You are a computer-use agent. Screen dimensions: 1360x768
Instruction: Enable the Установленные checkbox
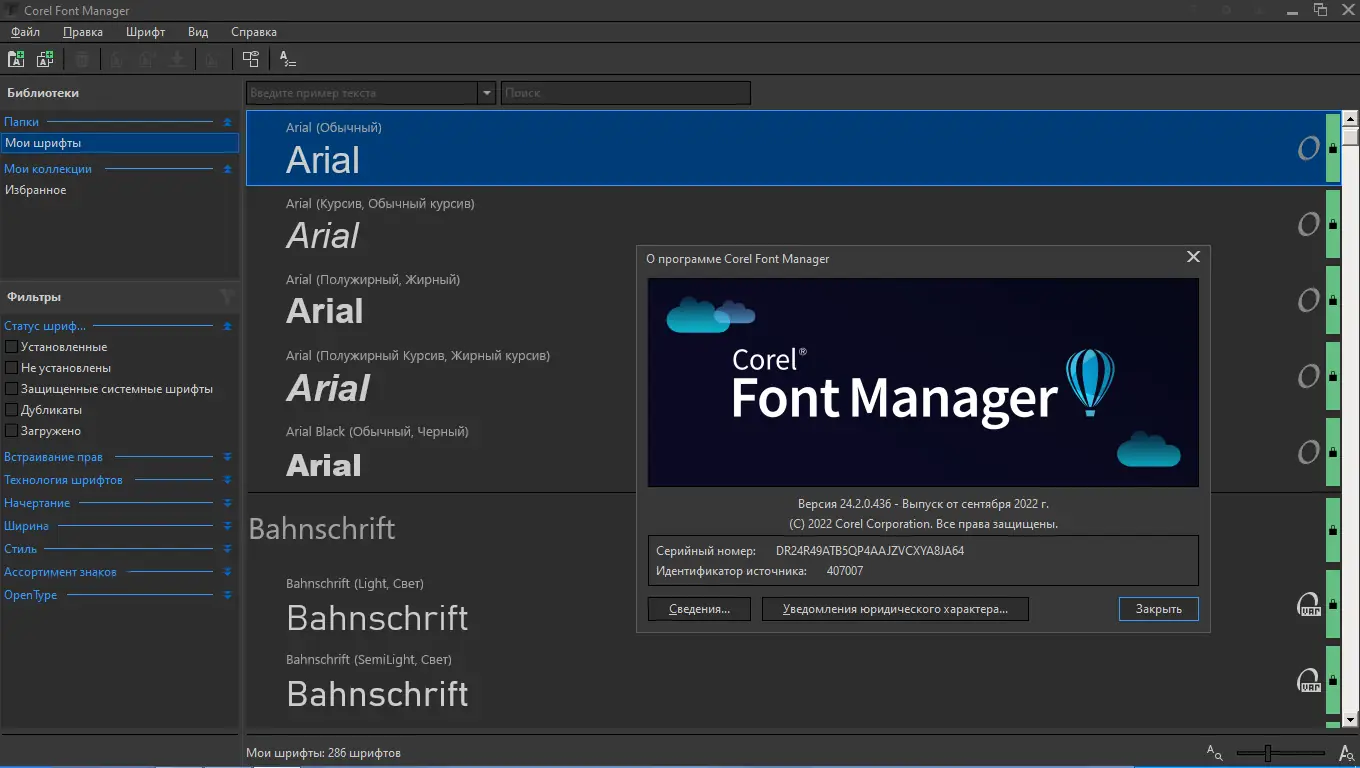pos(12,347)
